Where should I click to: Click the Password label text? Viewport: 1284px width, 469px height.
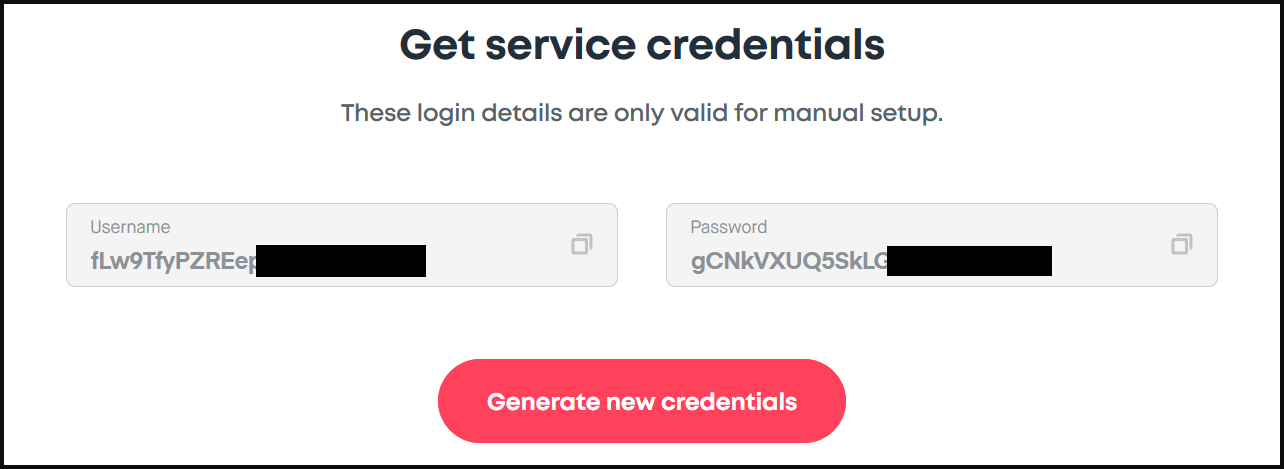(729, 227)
